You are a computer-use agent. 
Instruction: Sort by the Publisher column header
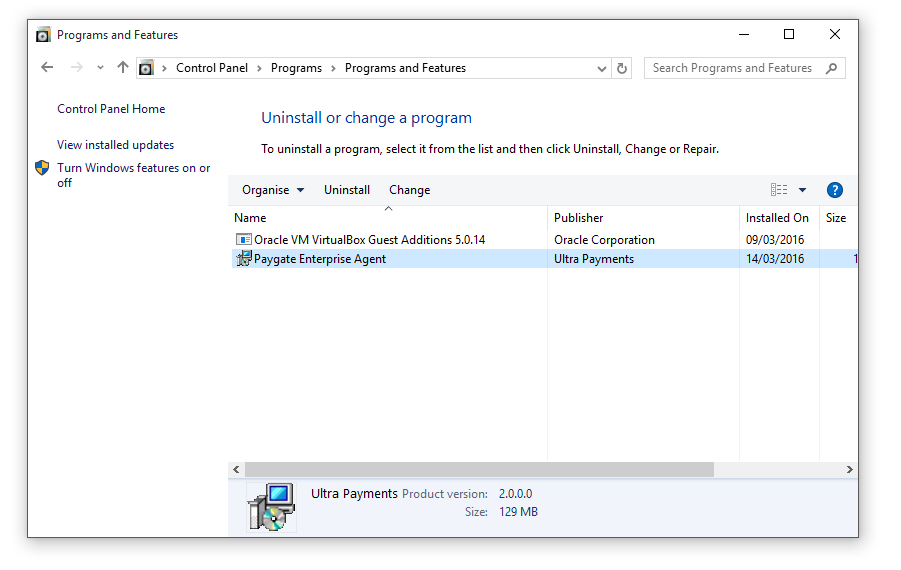pos(643,218)
